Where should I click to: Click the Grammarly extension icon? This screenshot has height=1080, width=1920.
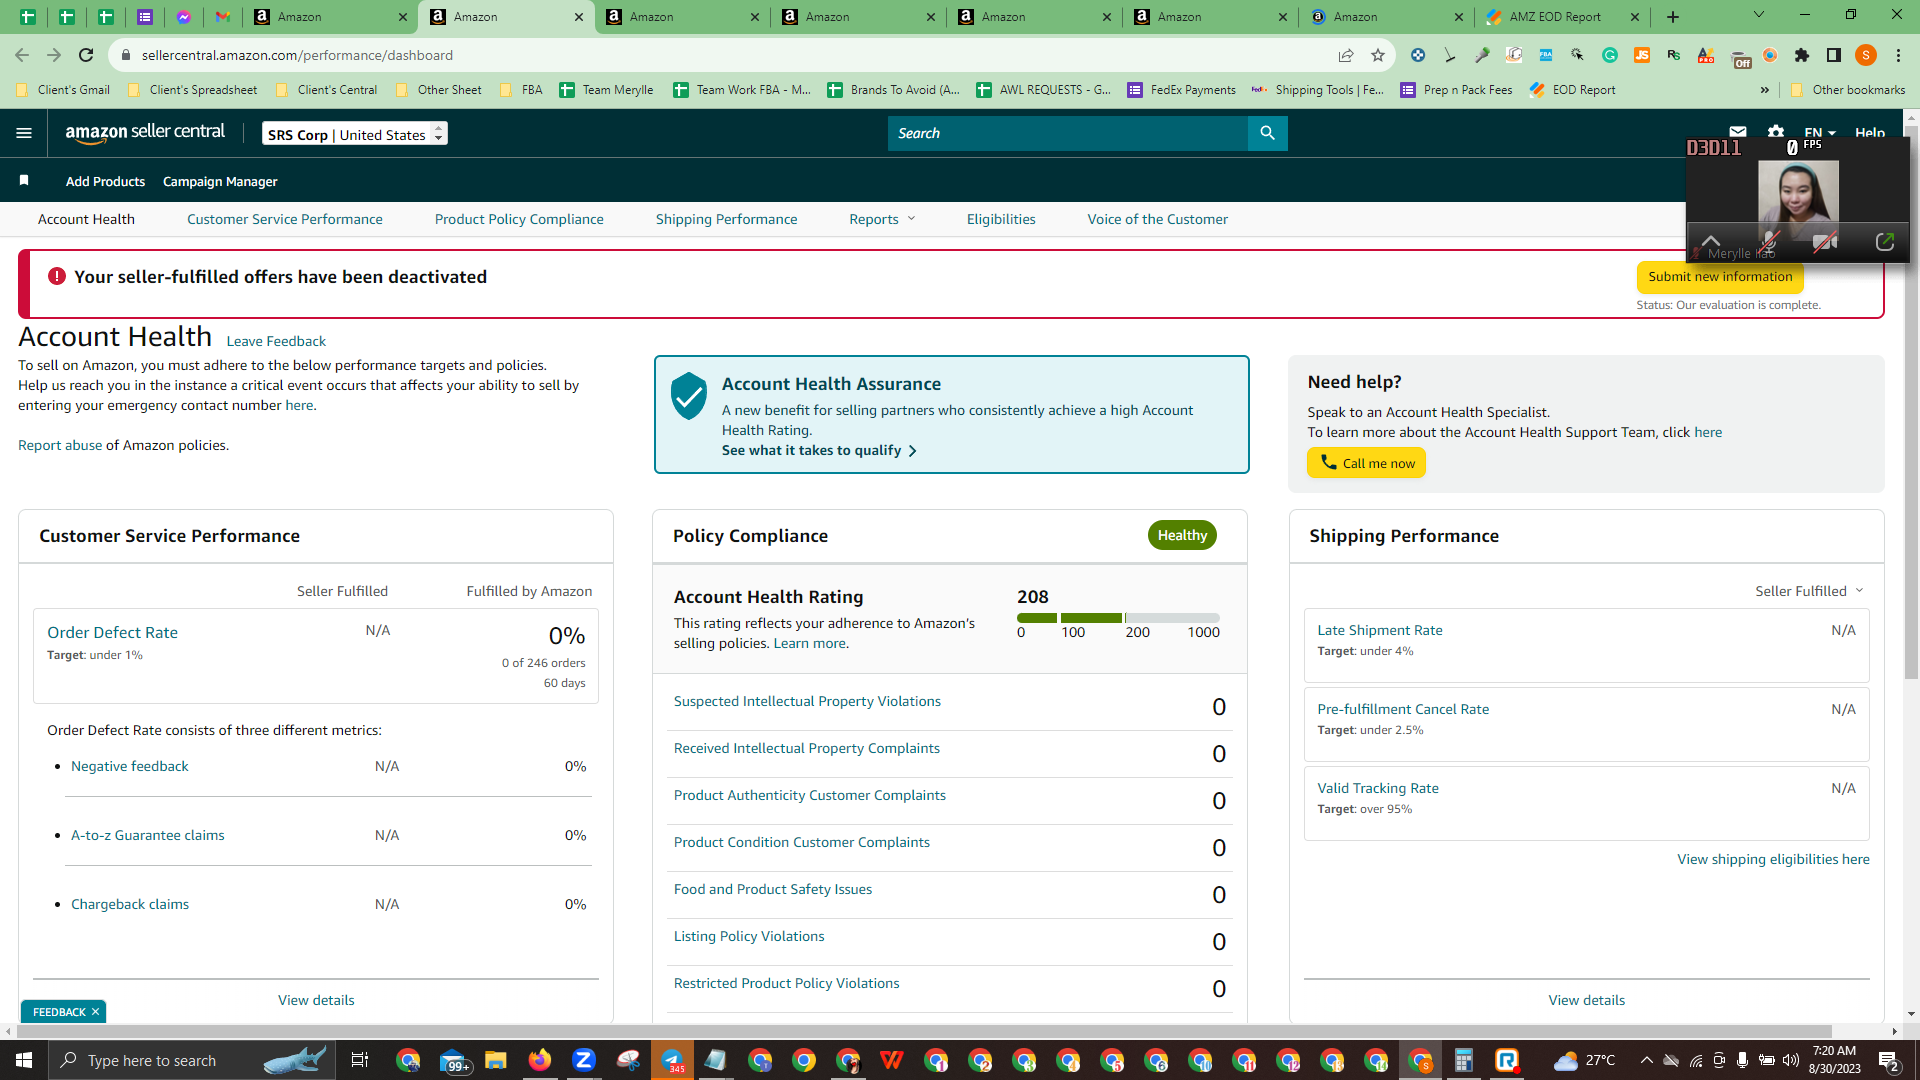pos(1610,55)
